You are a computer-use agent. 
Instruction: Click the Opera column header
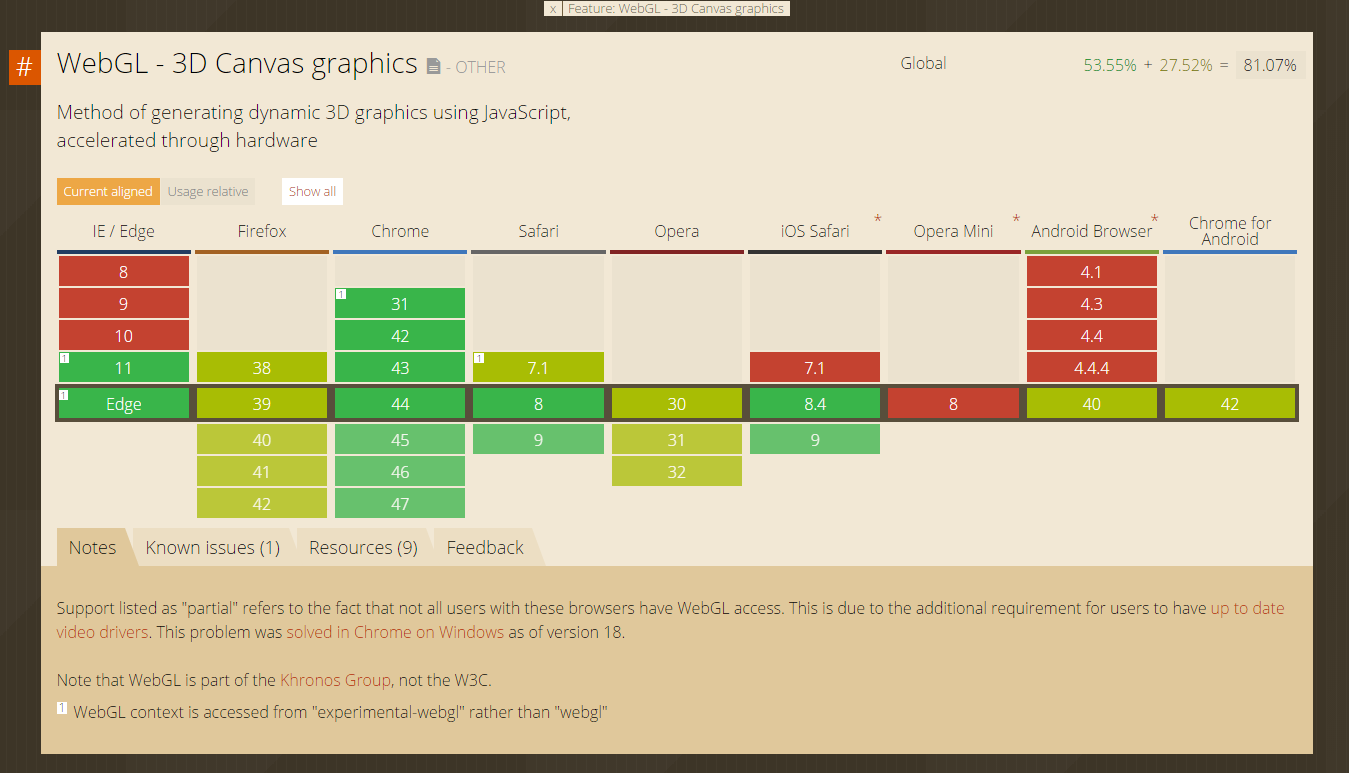pos(677,231)
